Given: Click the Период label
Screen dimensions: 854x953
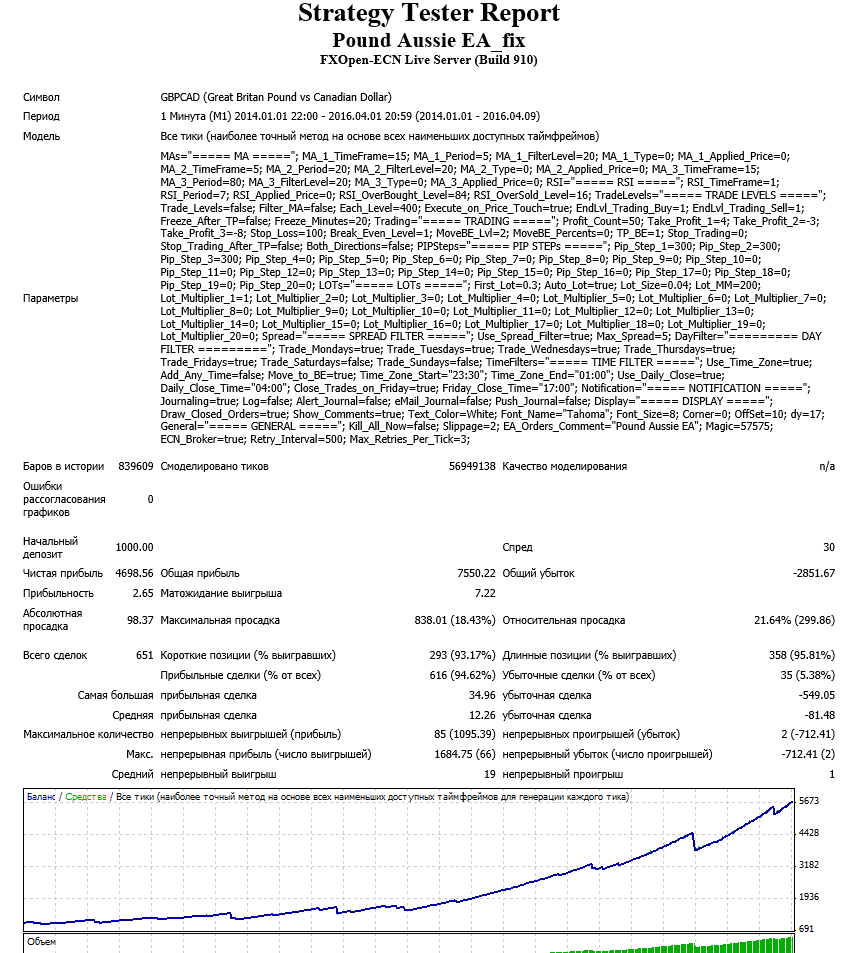Looking at the screenshot, I should coord(41,117).
